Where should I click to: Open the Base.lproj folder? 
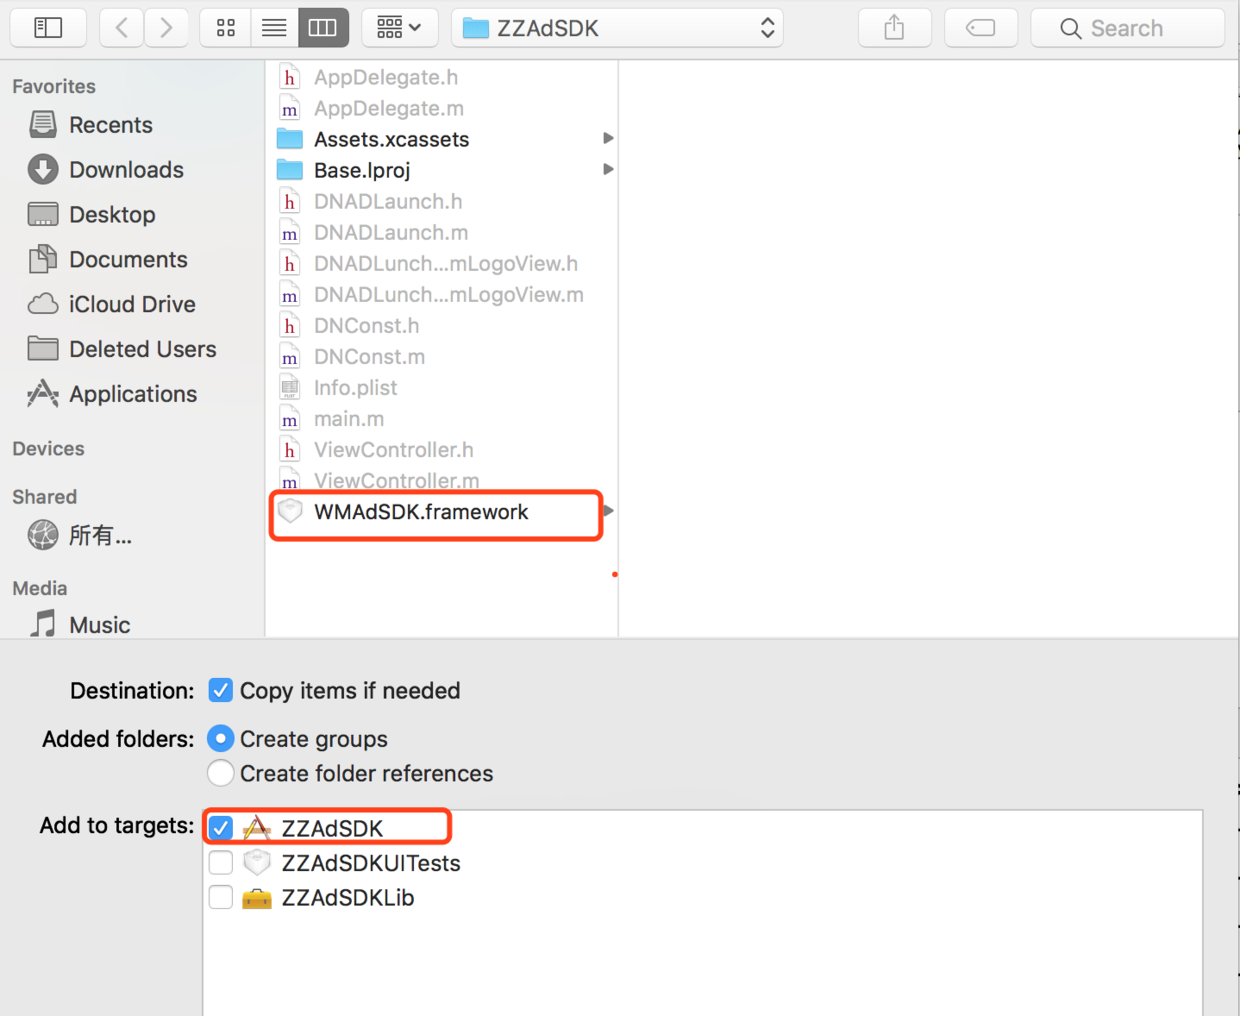pos(362,170)
